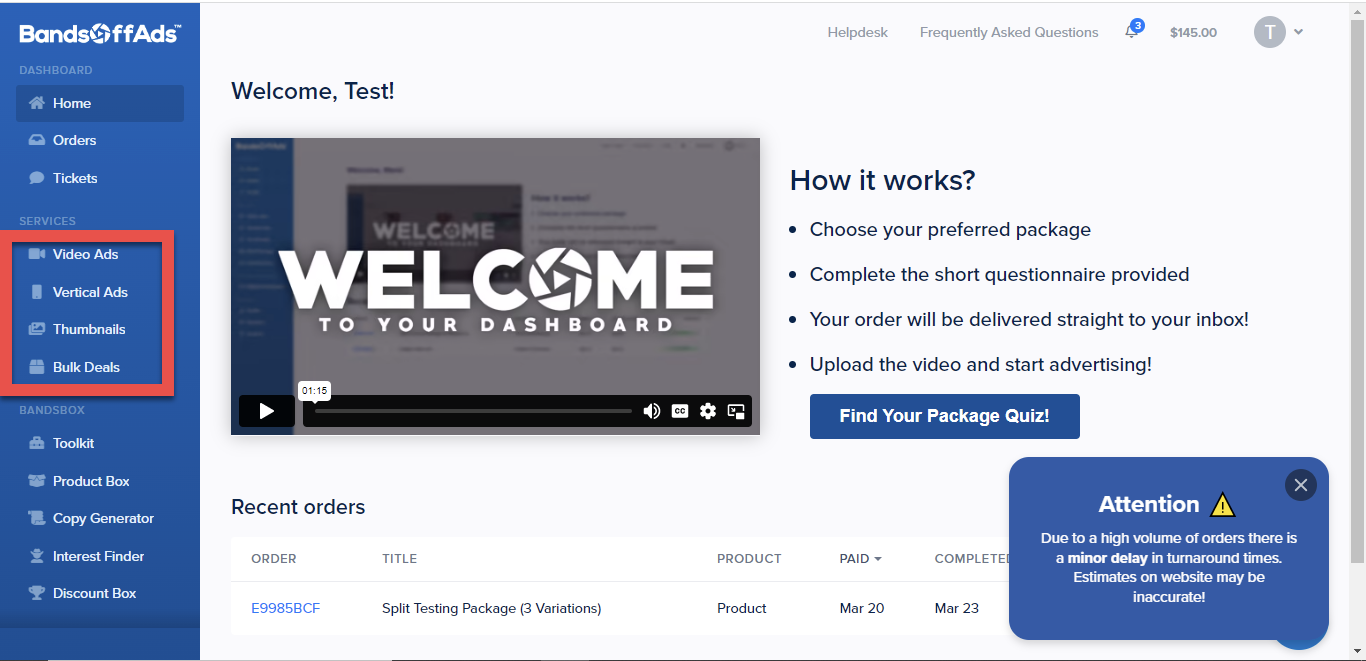1366x661 pixels.
Task: Click the T user avatar
Action: pyautogui.click(x=1269, y=32)
